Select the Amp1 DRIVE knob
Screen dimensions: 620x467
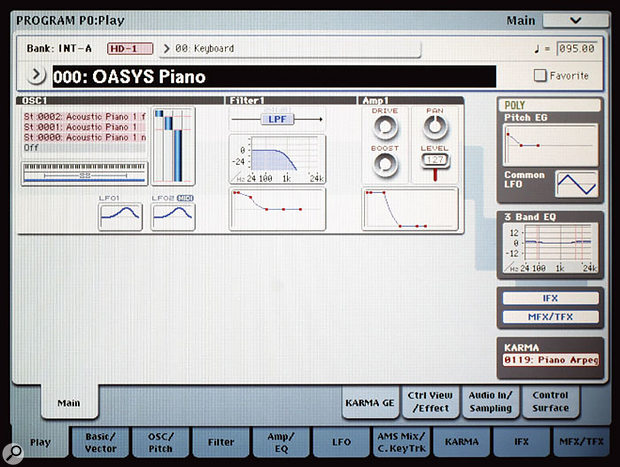(x=385, y=127)
